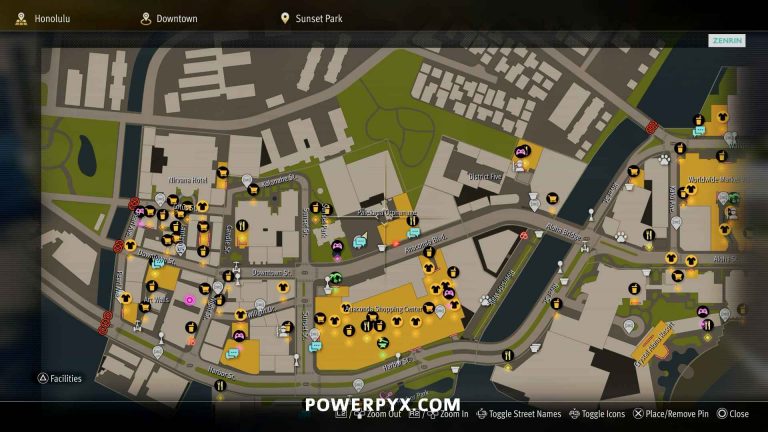Click the shopping cart icon above Nirvana Hotel
The height and width of the screenshot is (432, 768).
[x=223, y=172]
